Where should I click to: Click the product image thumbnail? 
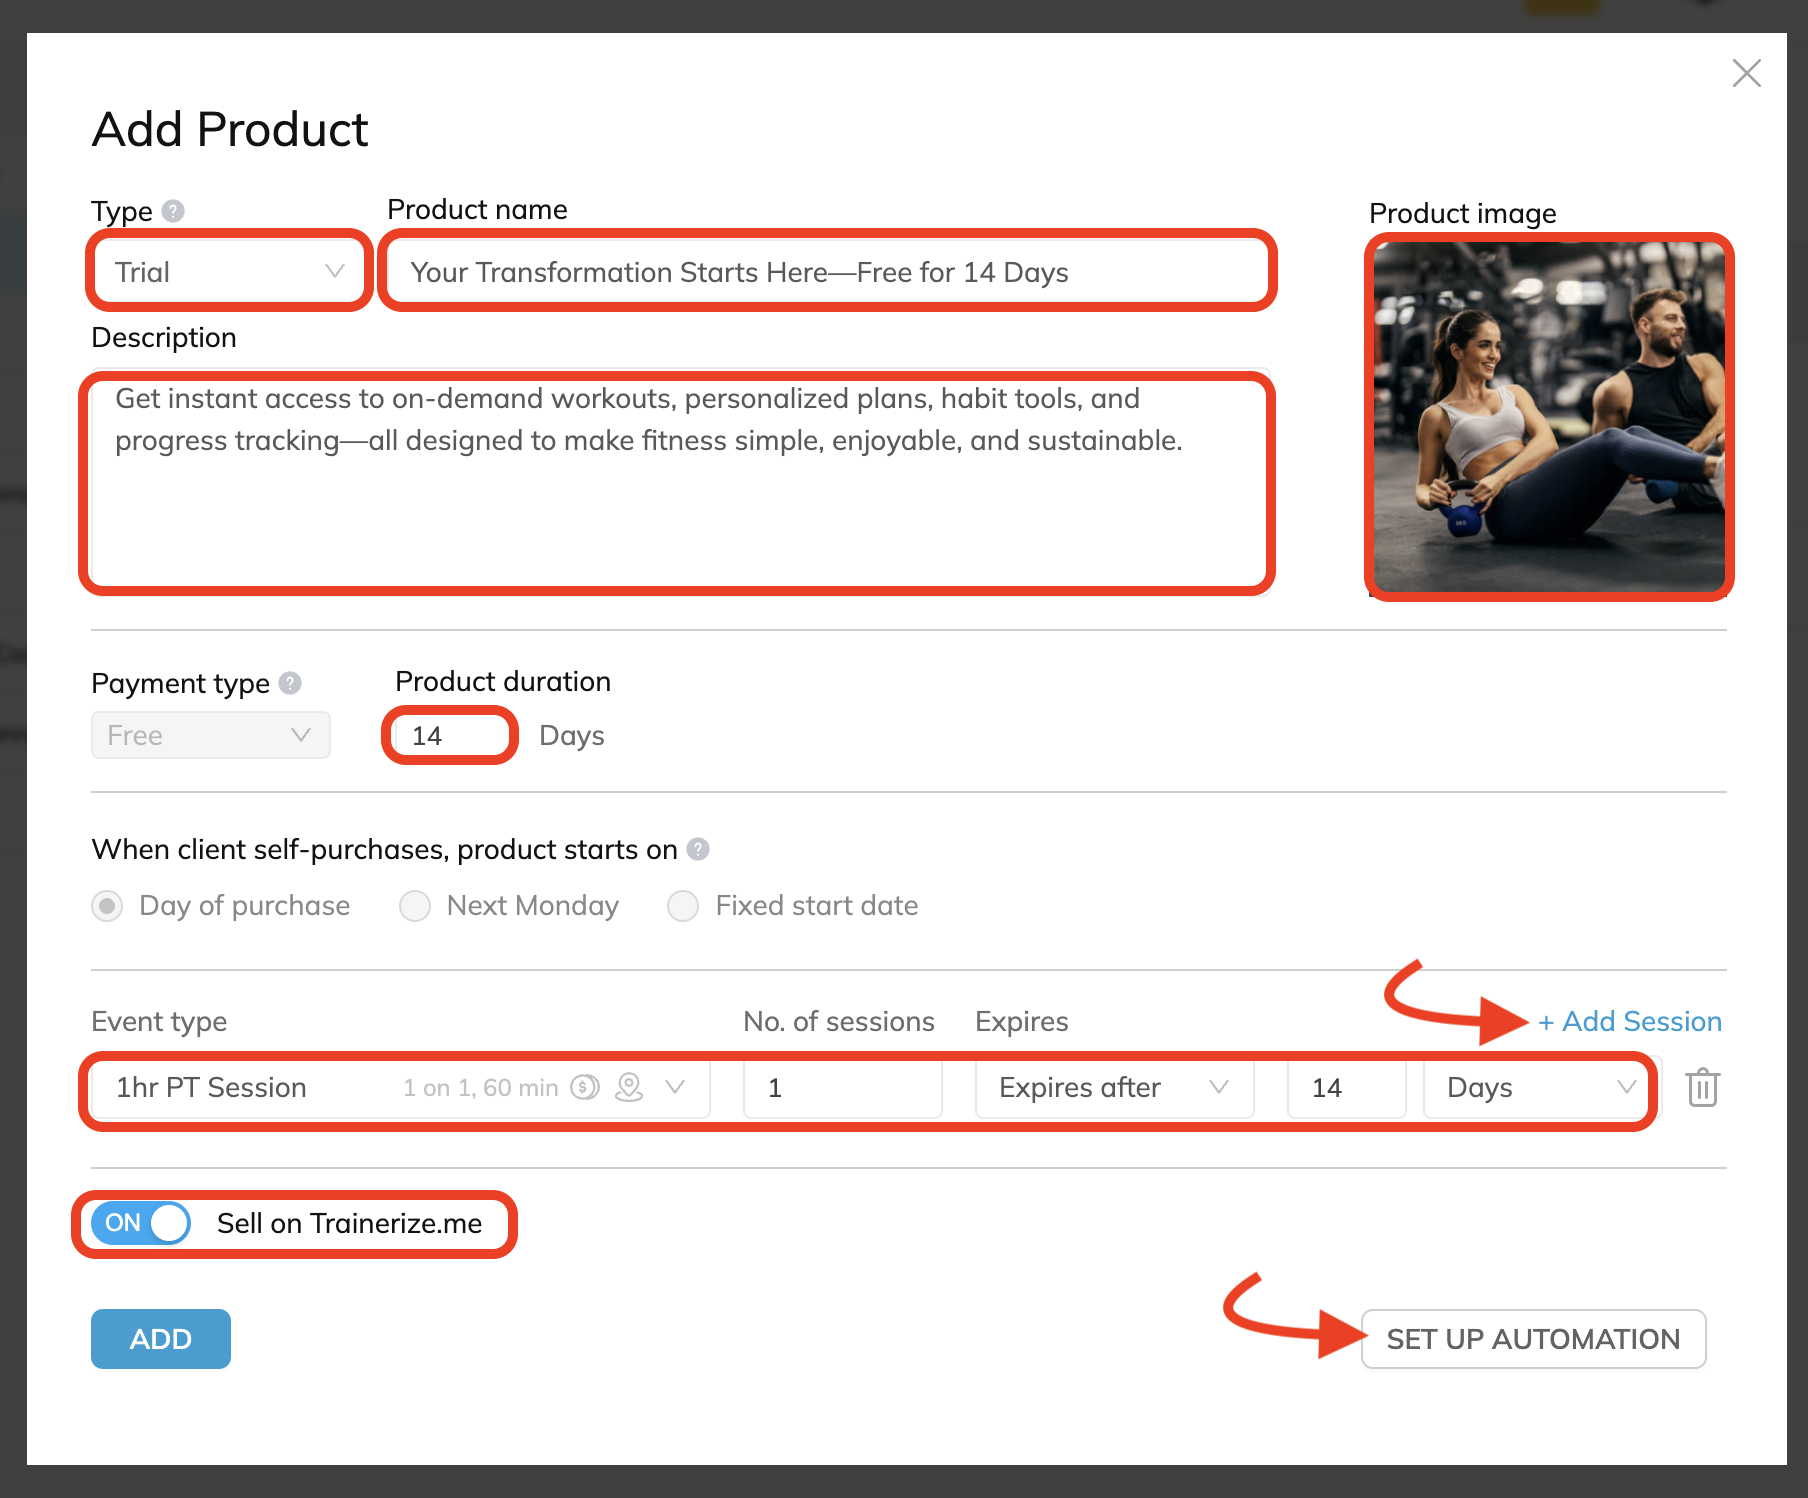pyautogui.click(x=1549, y=417)
